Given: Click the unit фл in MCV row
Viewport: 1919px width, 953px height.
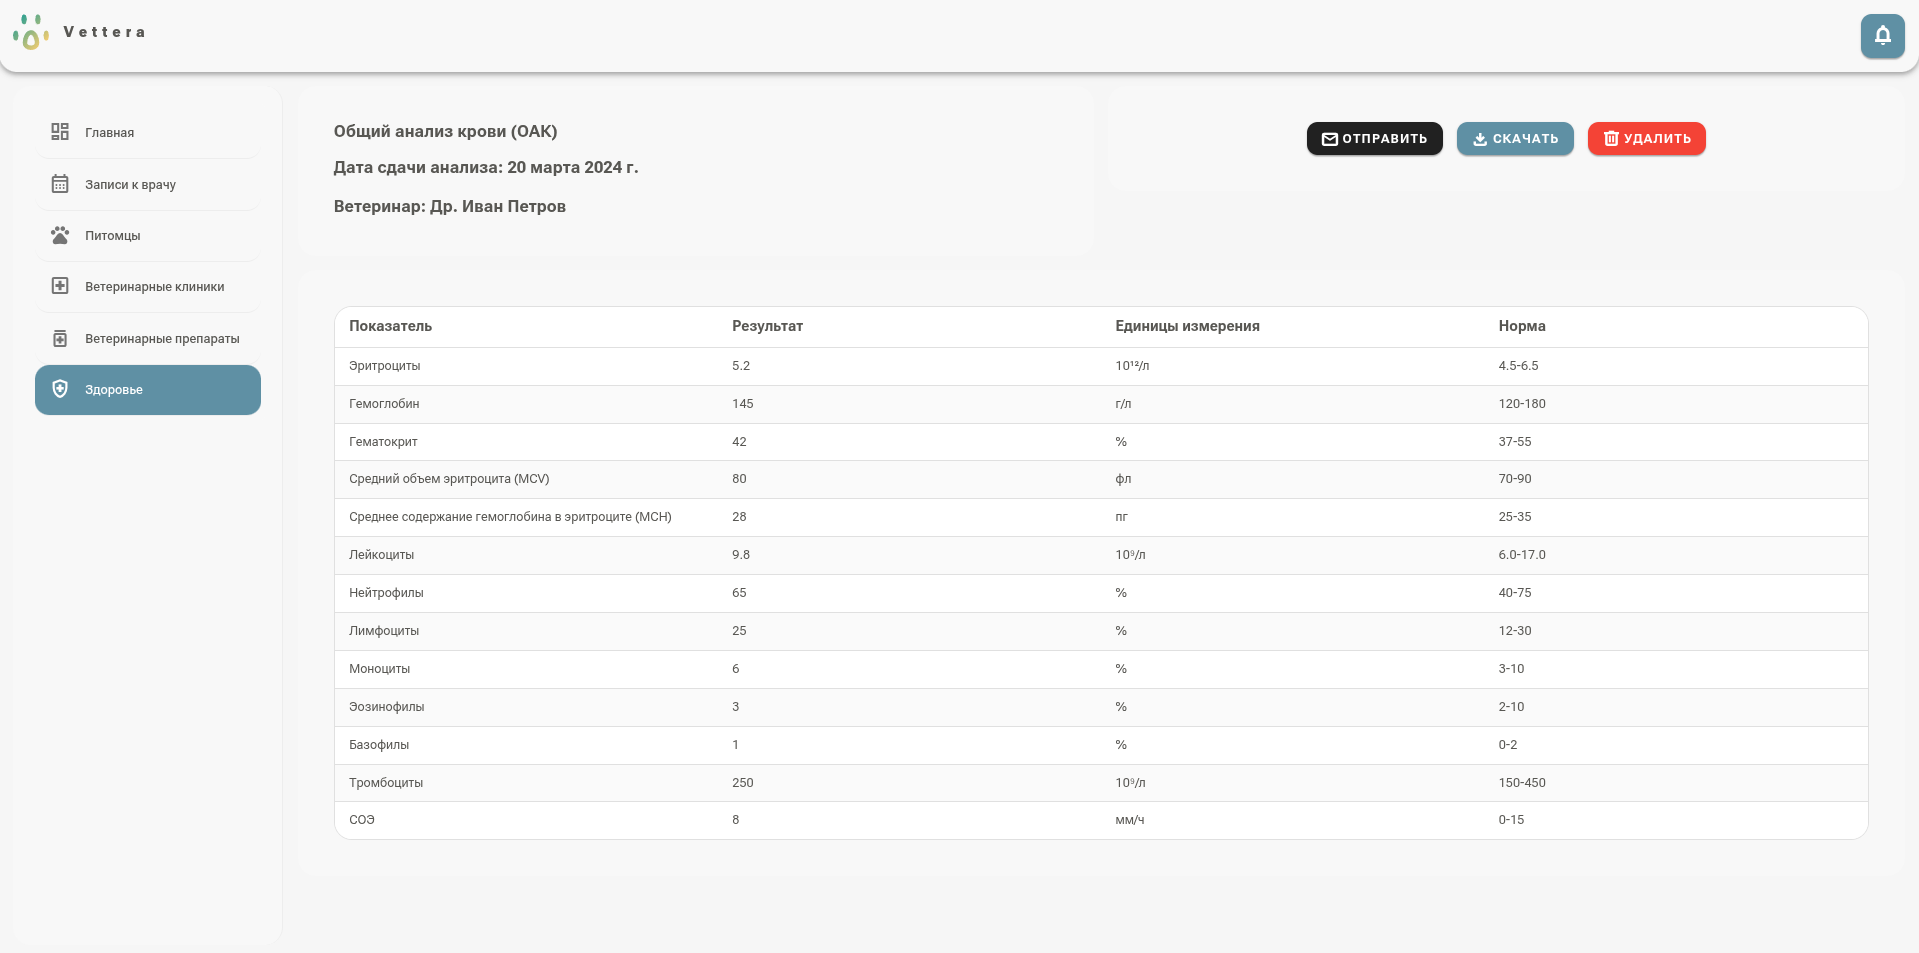Looking at the screenshot, I should [1123, 479].
